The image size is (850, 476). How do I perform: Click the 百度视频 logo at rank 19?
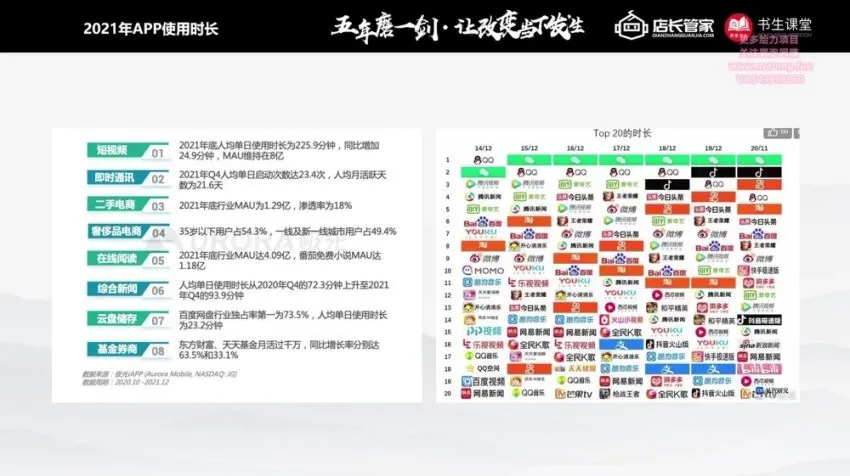click(x=483, y=381)
